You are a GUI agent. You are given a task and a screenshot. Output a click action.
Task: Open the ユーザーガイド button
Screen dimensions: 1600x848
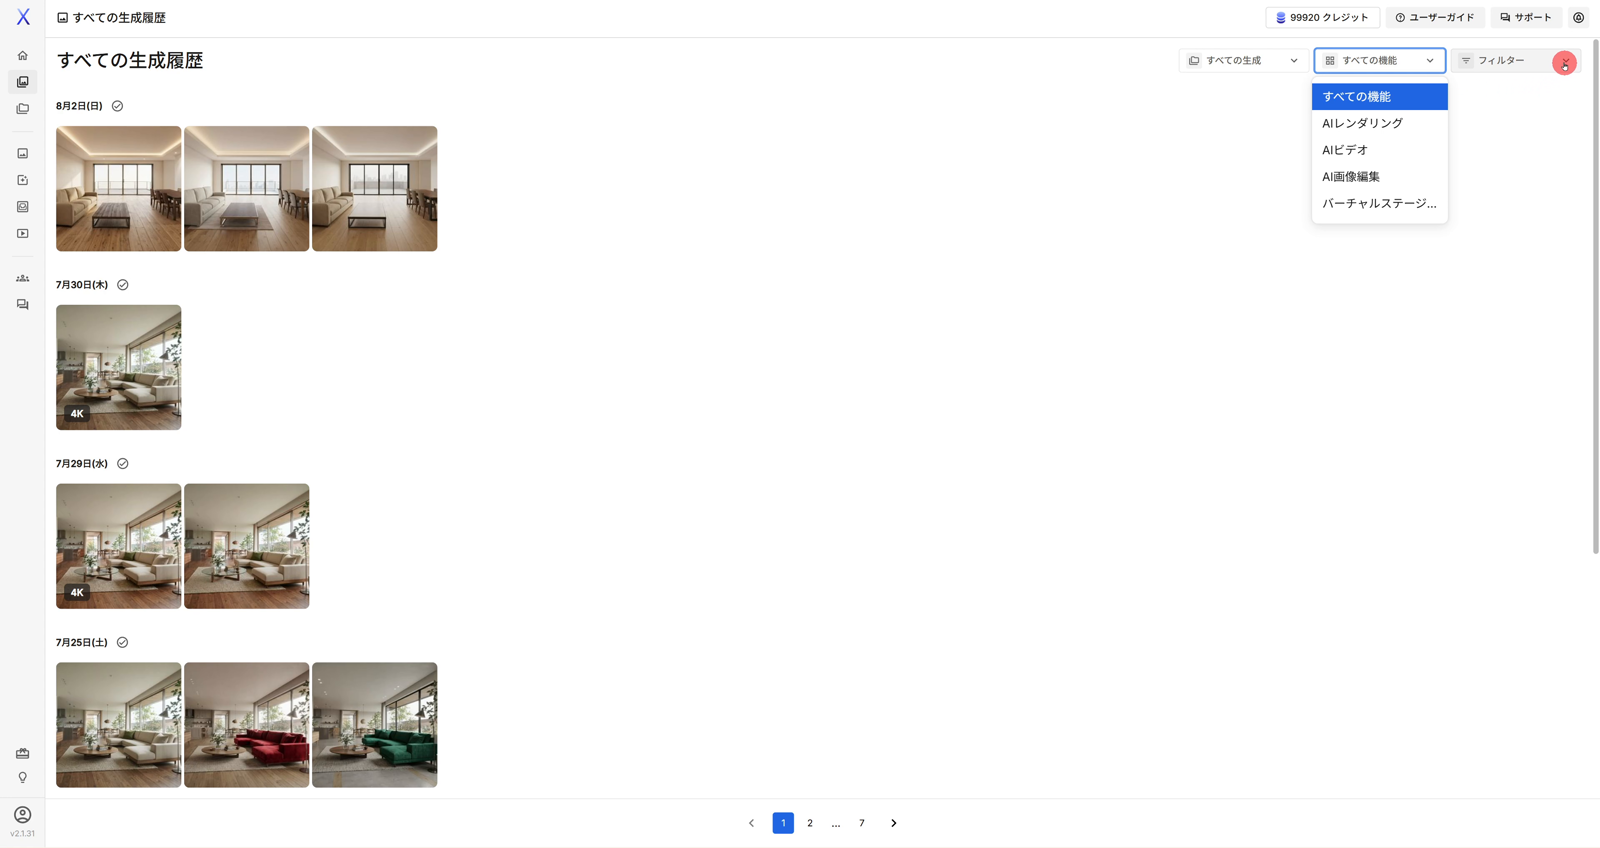1435,18
